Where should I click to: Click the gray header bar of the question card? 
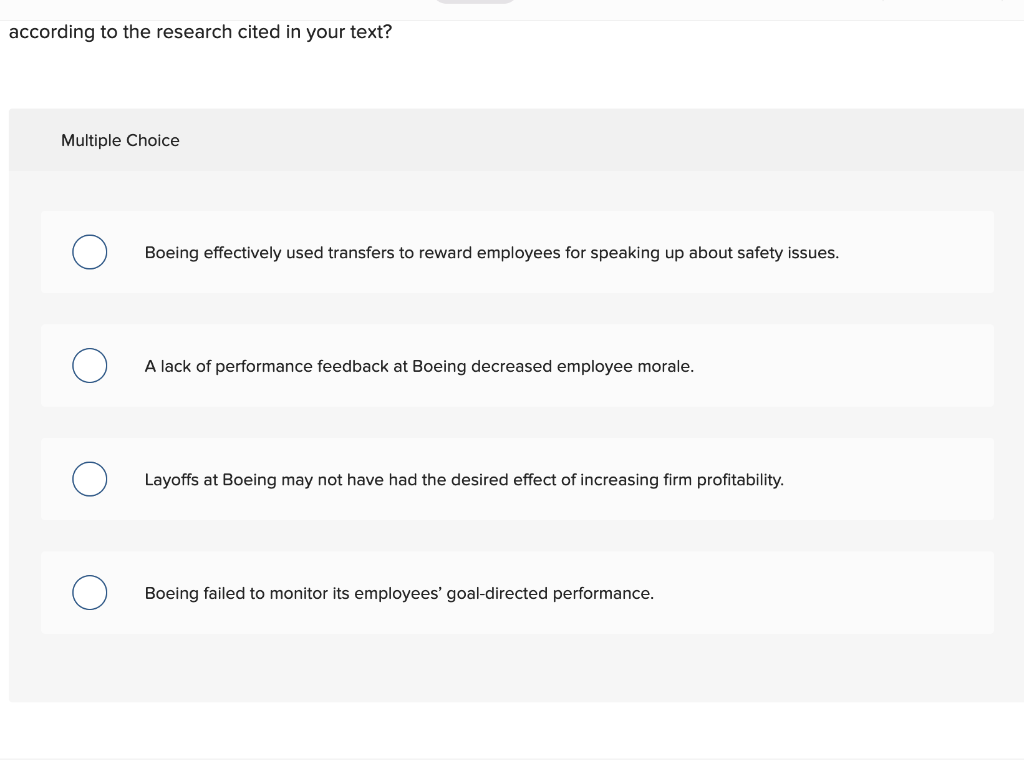[x=512, y=140]
